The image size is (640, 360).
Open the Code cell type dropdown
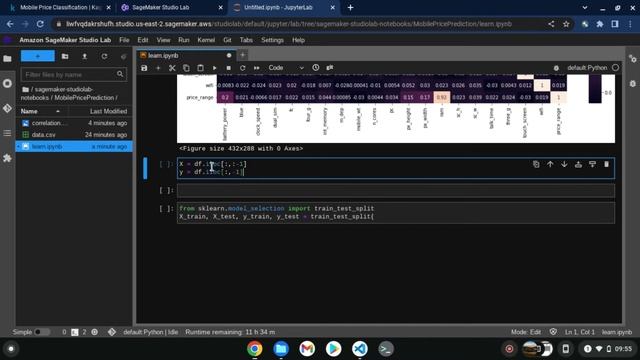pos(286,68)
